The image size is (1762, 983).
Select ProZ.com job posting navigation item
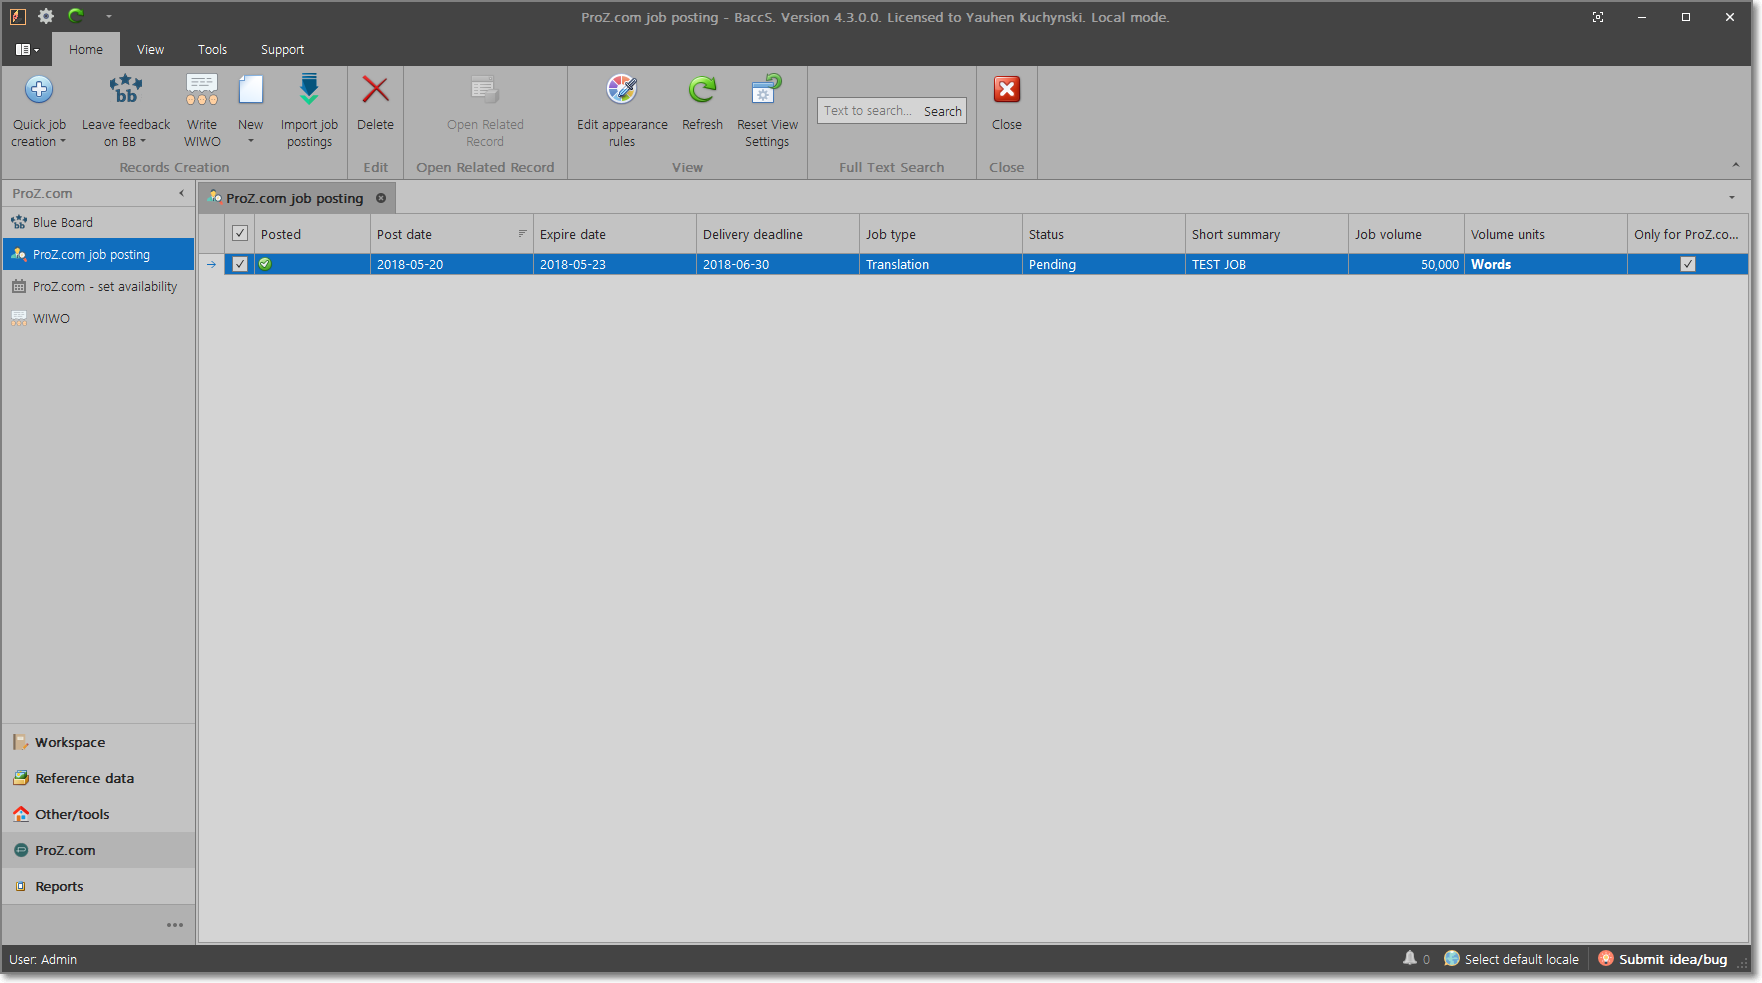[98, 254]
